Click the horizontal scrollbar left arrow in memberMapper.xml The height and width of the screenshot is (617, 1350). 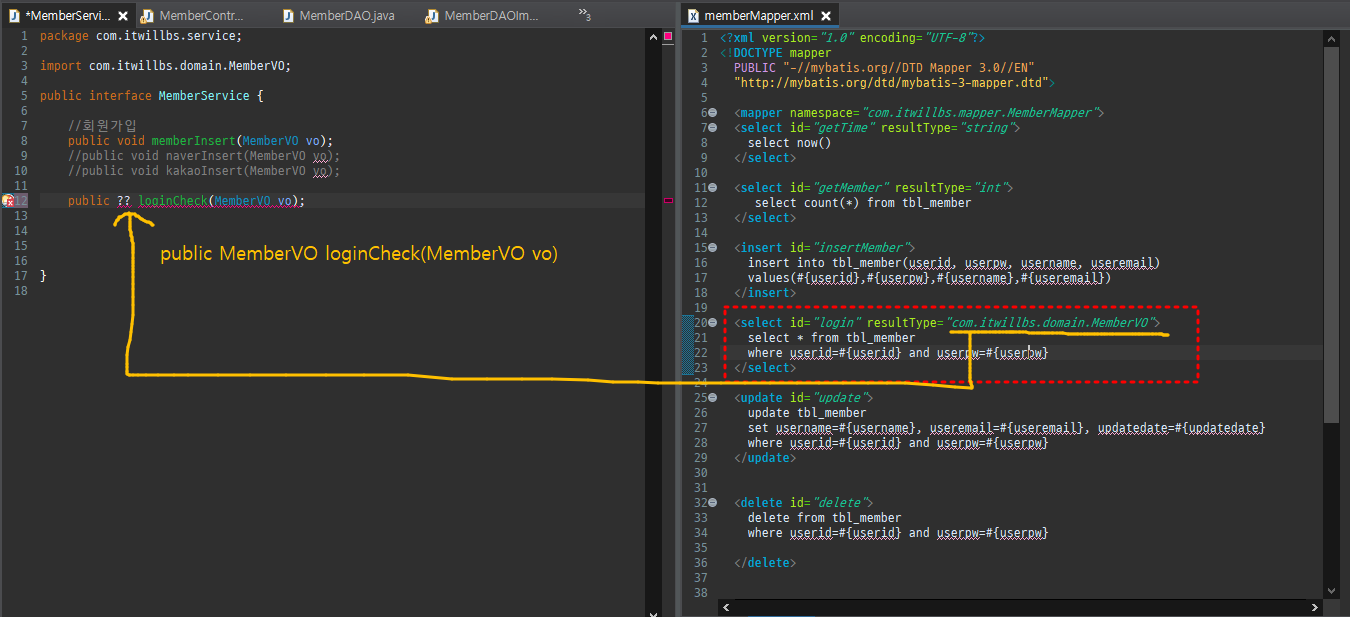[x=725, y=607]
